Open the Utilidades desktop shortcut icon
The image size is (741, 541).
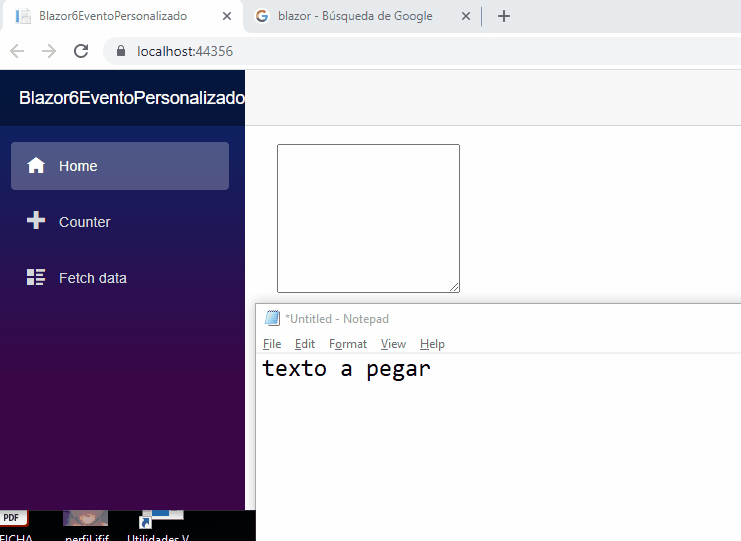pyautogui.click(x=155, y=519)
